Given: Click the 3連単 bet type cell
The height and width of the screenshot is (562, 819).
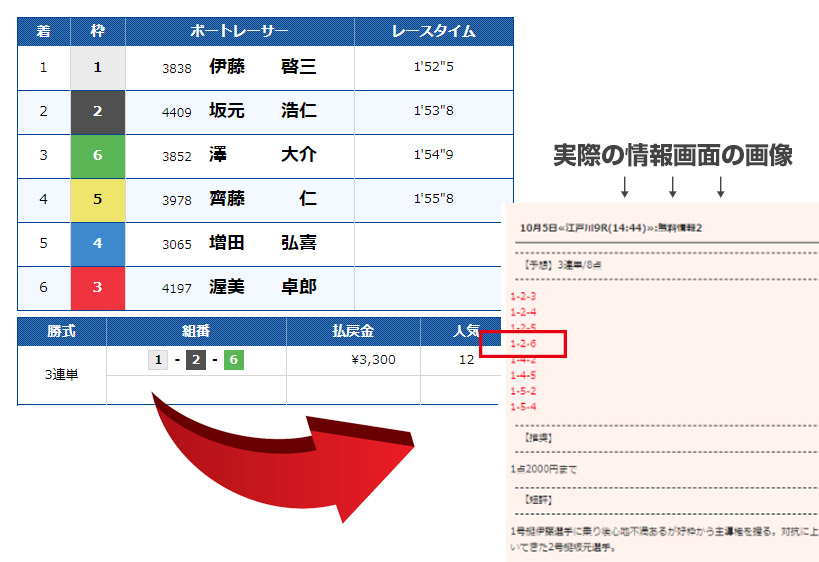Looking at the screenshot, I should [x=62, y=375].
